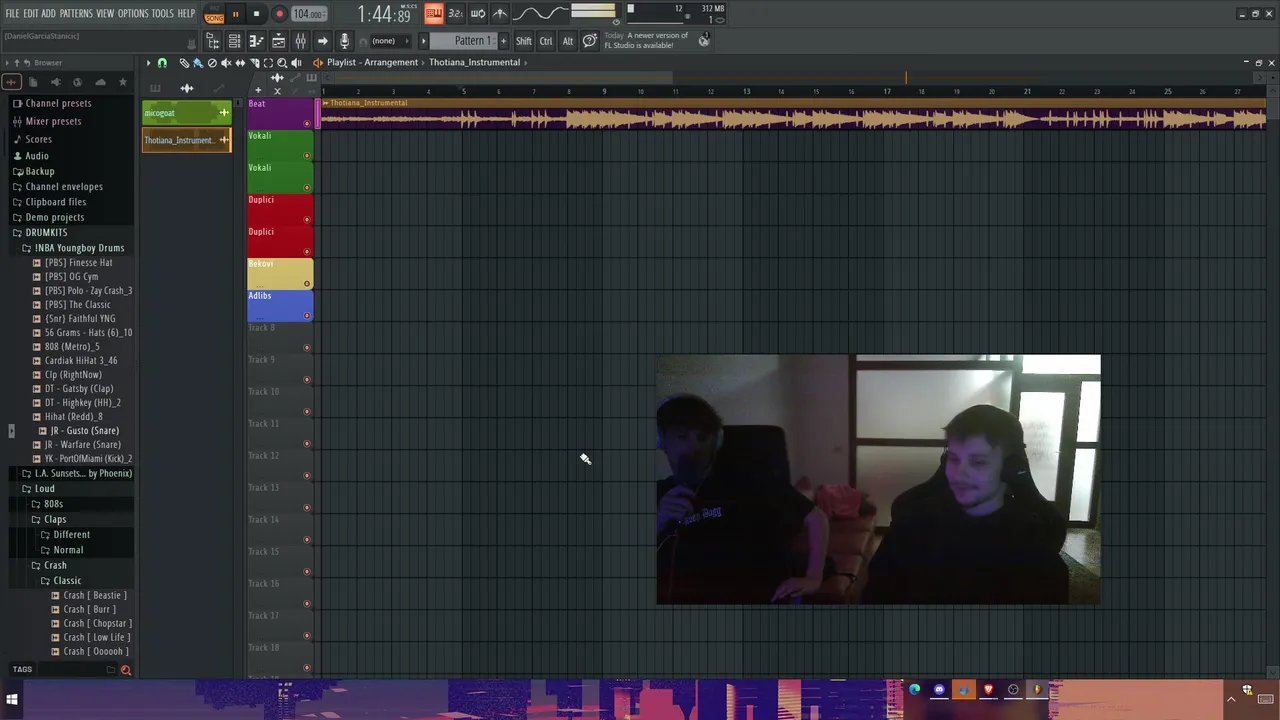Open OBS Studio from the taskbar
The image size is (1280, 720).
tap(1013, 690)
